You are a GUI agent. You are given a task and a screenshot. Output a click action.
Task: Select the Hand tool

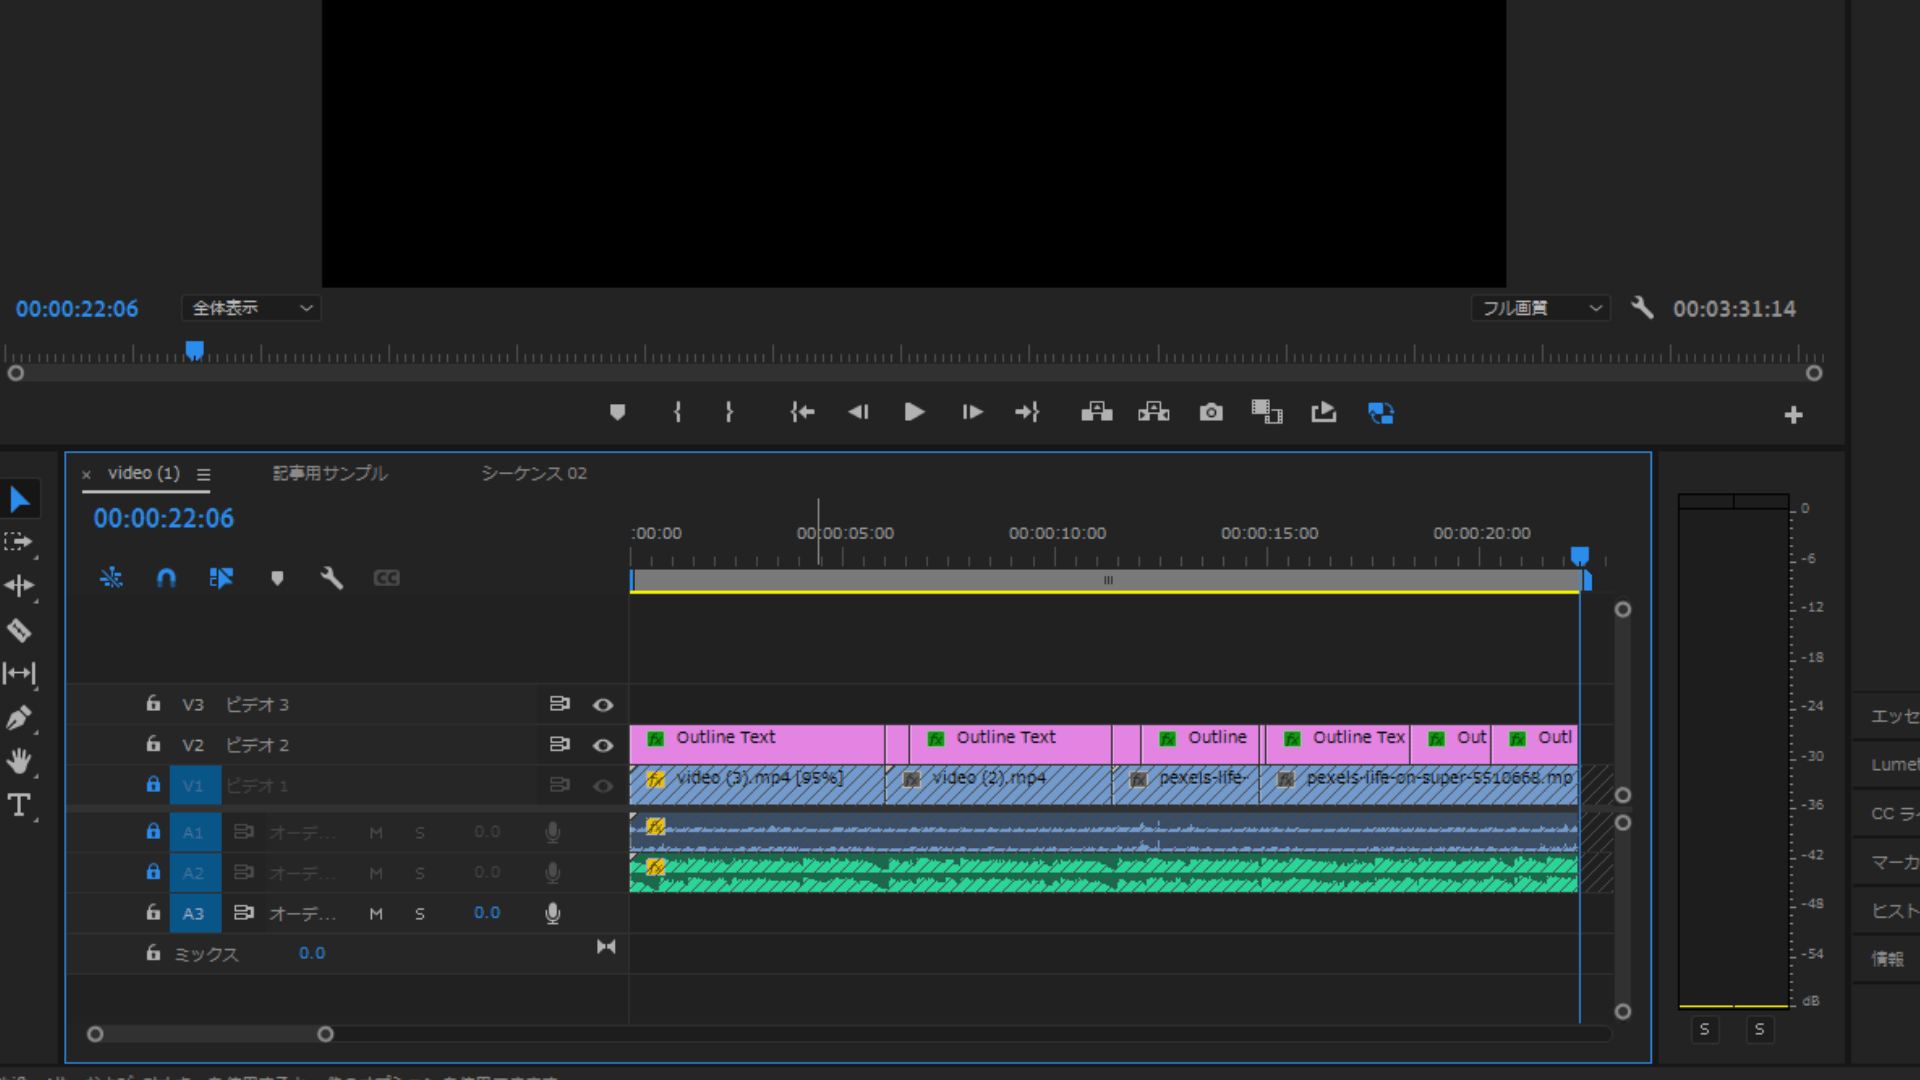tap(19, 761)
